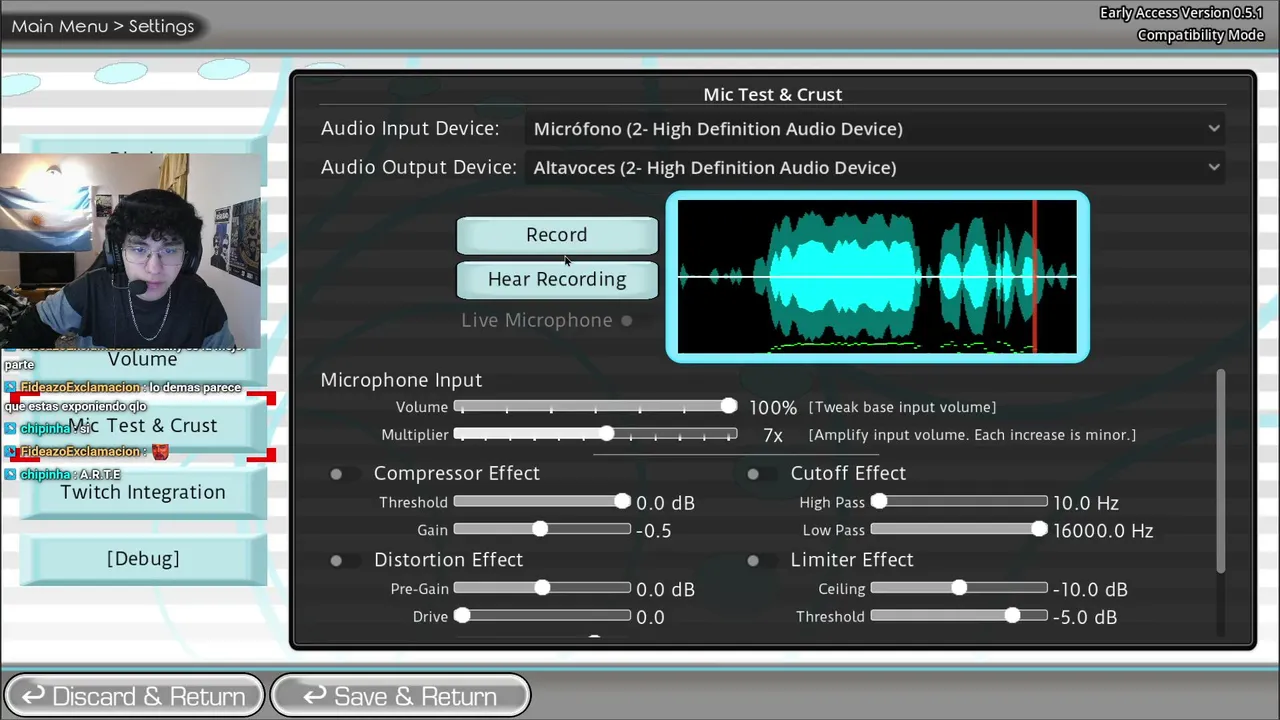Screen dimensions: 1280x720
Task: Click the Mic Test & Crust panel title
Action: 773,95
